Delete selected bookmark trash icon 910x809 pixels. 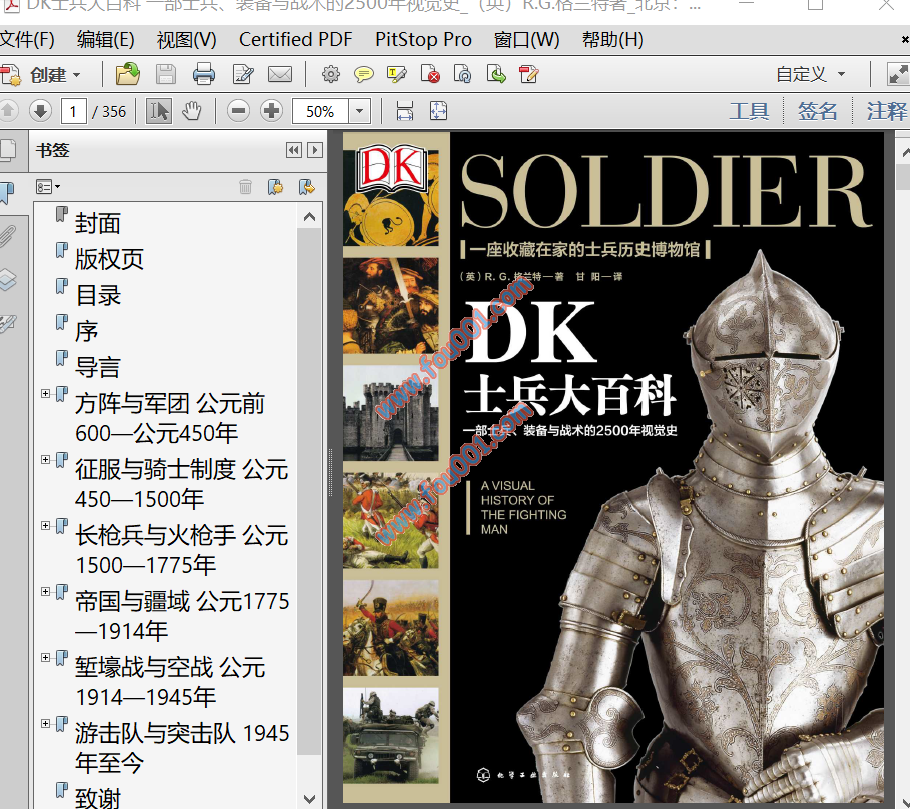coord(245,187)
